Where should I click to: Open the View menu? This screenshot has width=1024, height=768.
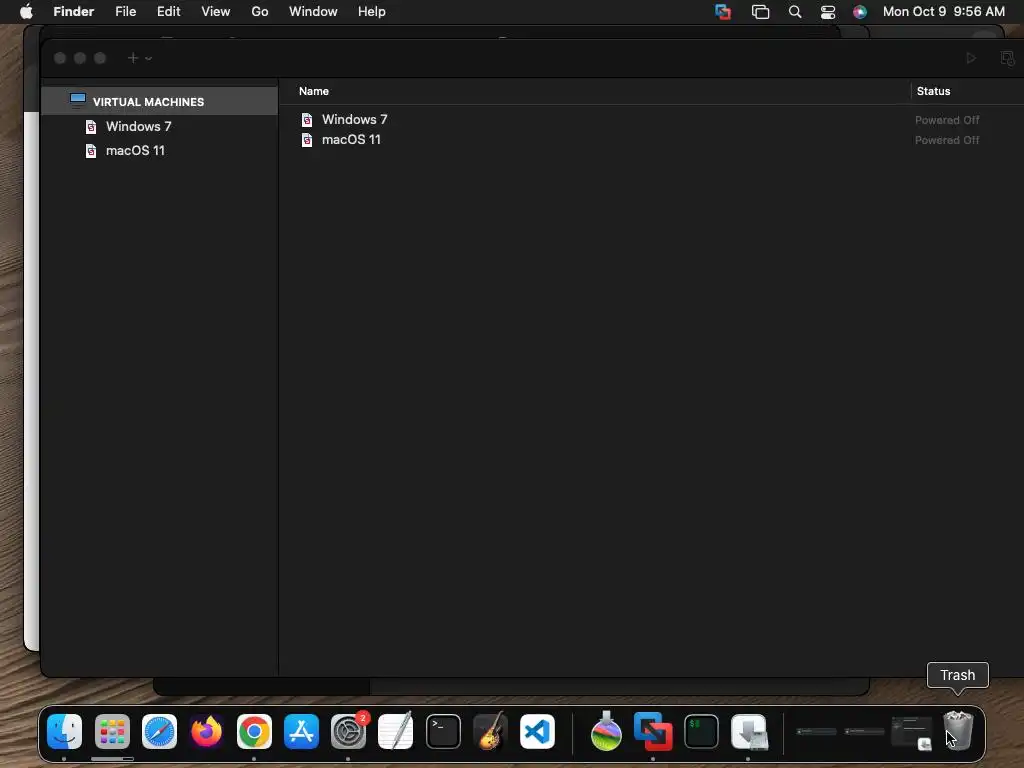point(216,12)
